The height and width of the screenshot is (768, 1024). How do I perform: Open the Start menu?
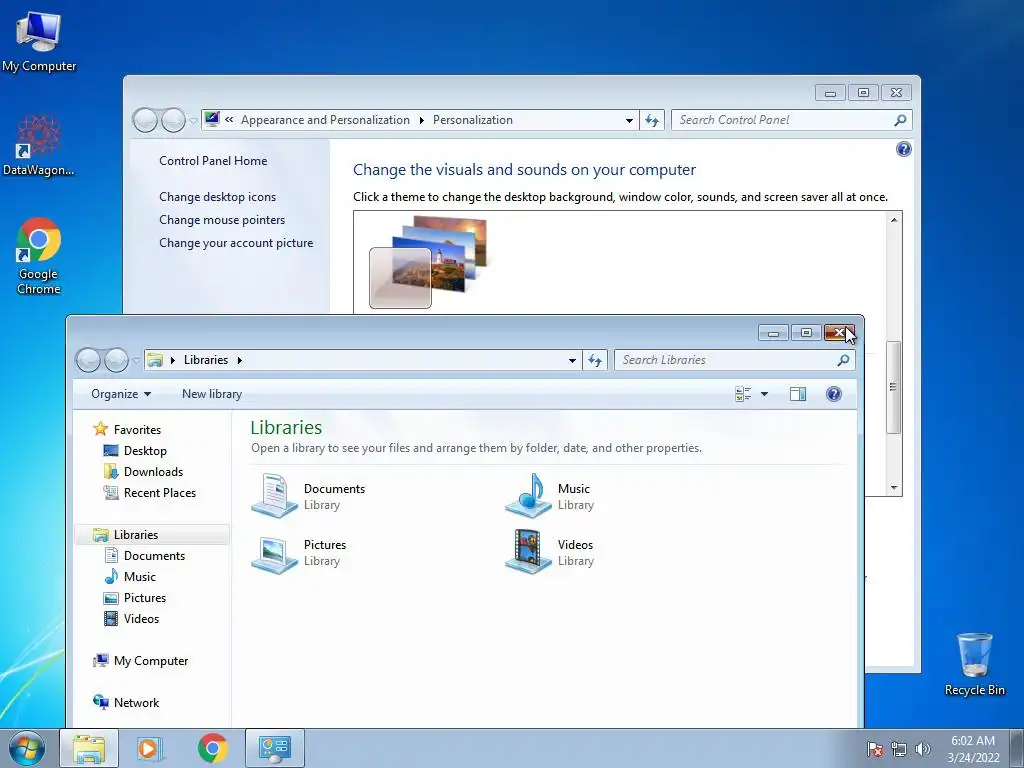tap(27, 748)
